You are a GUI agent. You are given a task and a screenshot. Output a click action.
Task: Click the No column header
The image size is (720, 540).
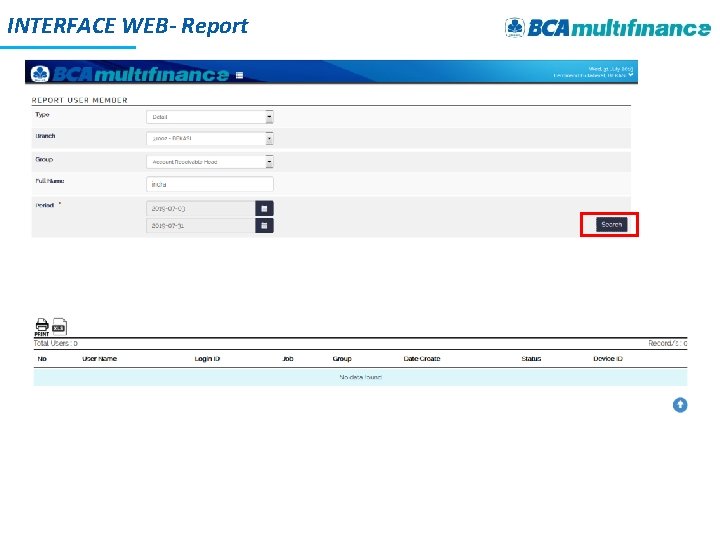(42, 359)
